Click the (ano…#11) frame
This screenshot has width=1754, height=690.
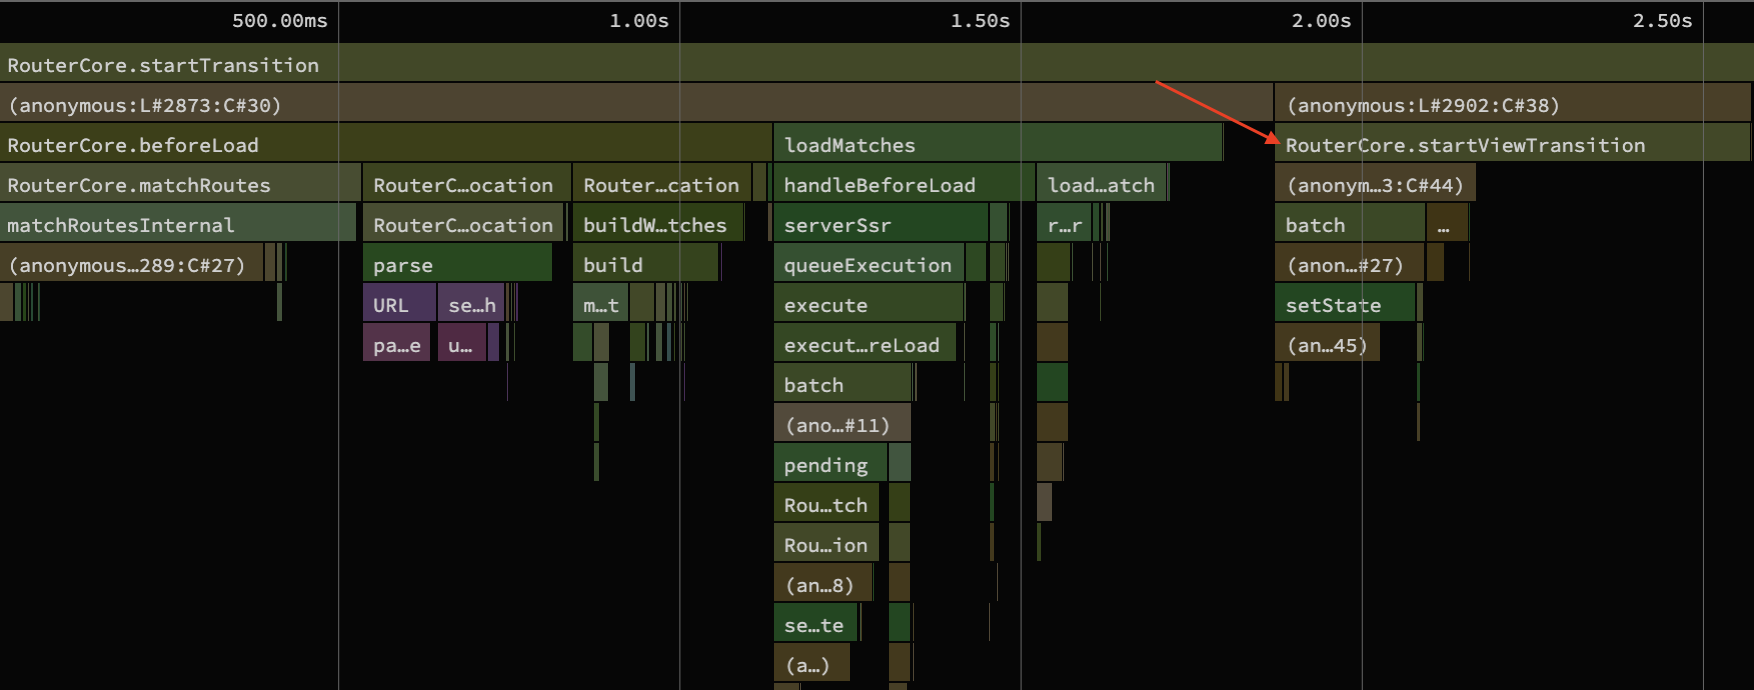842,424
